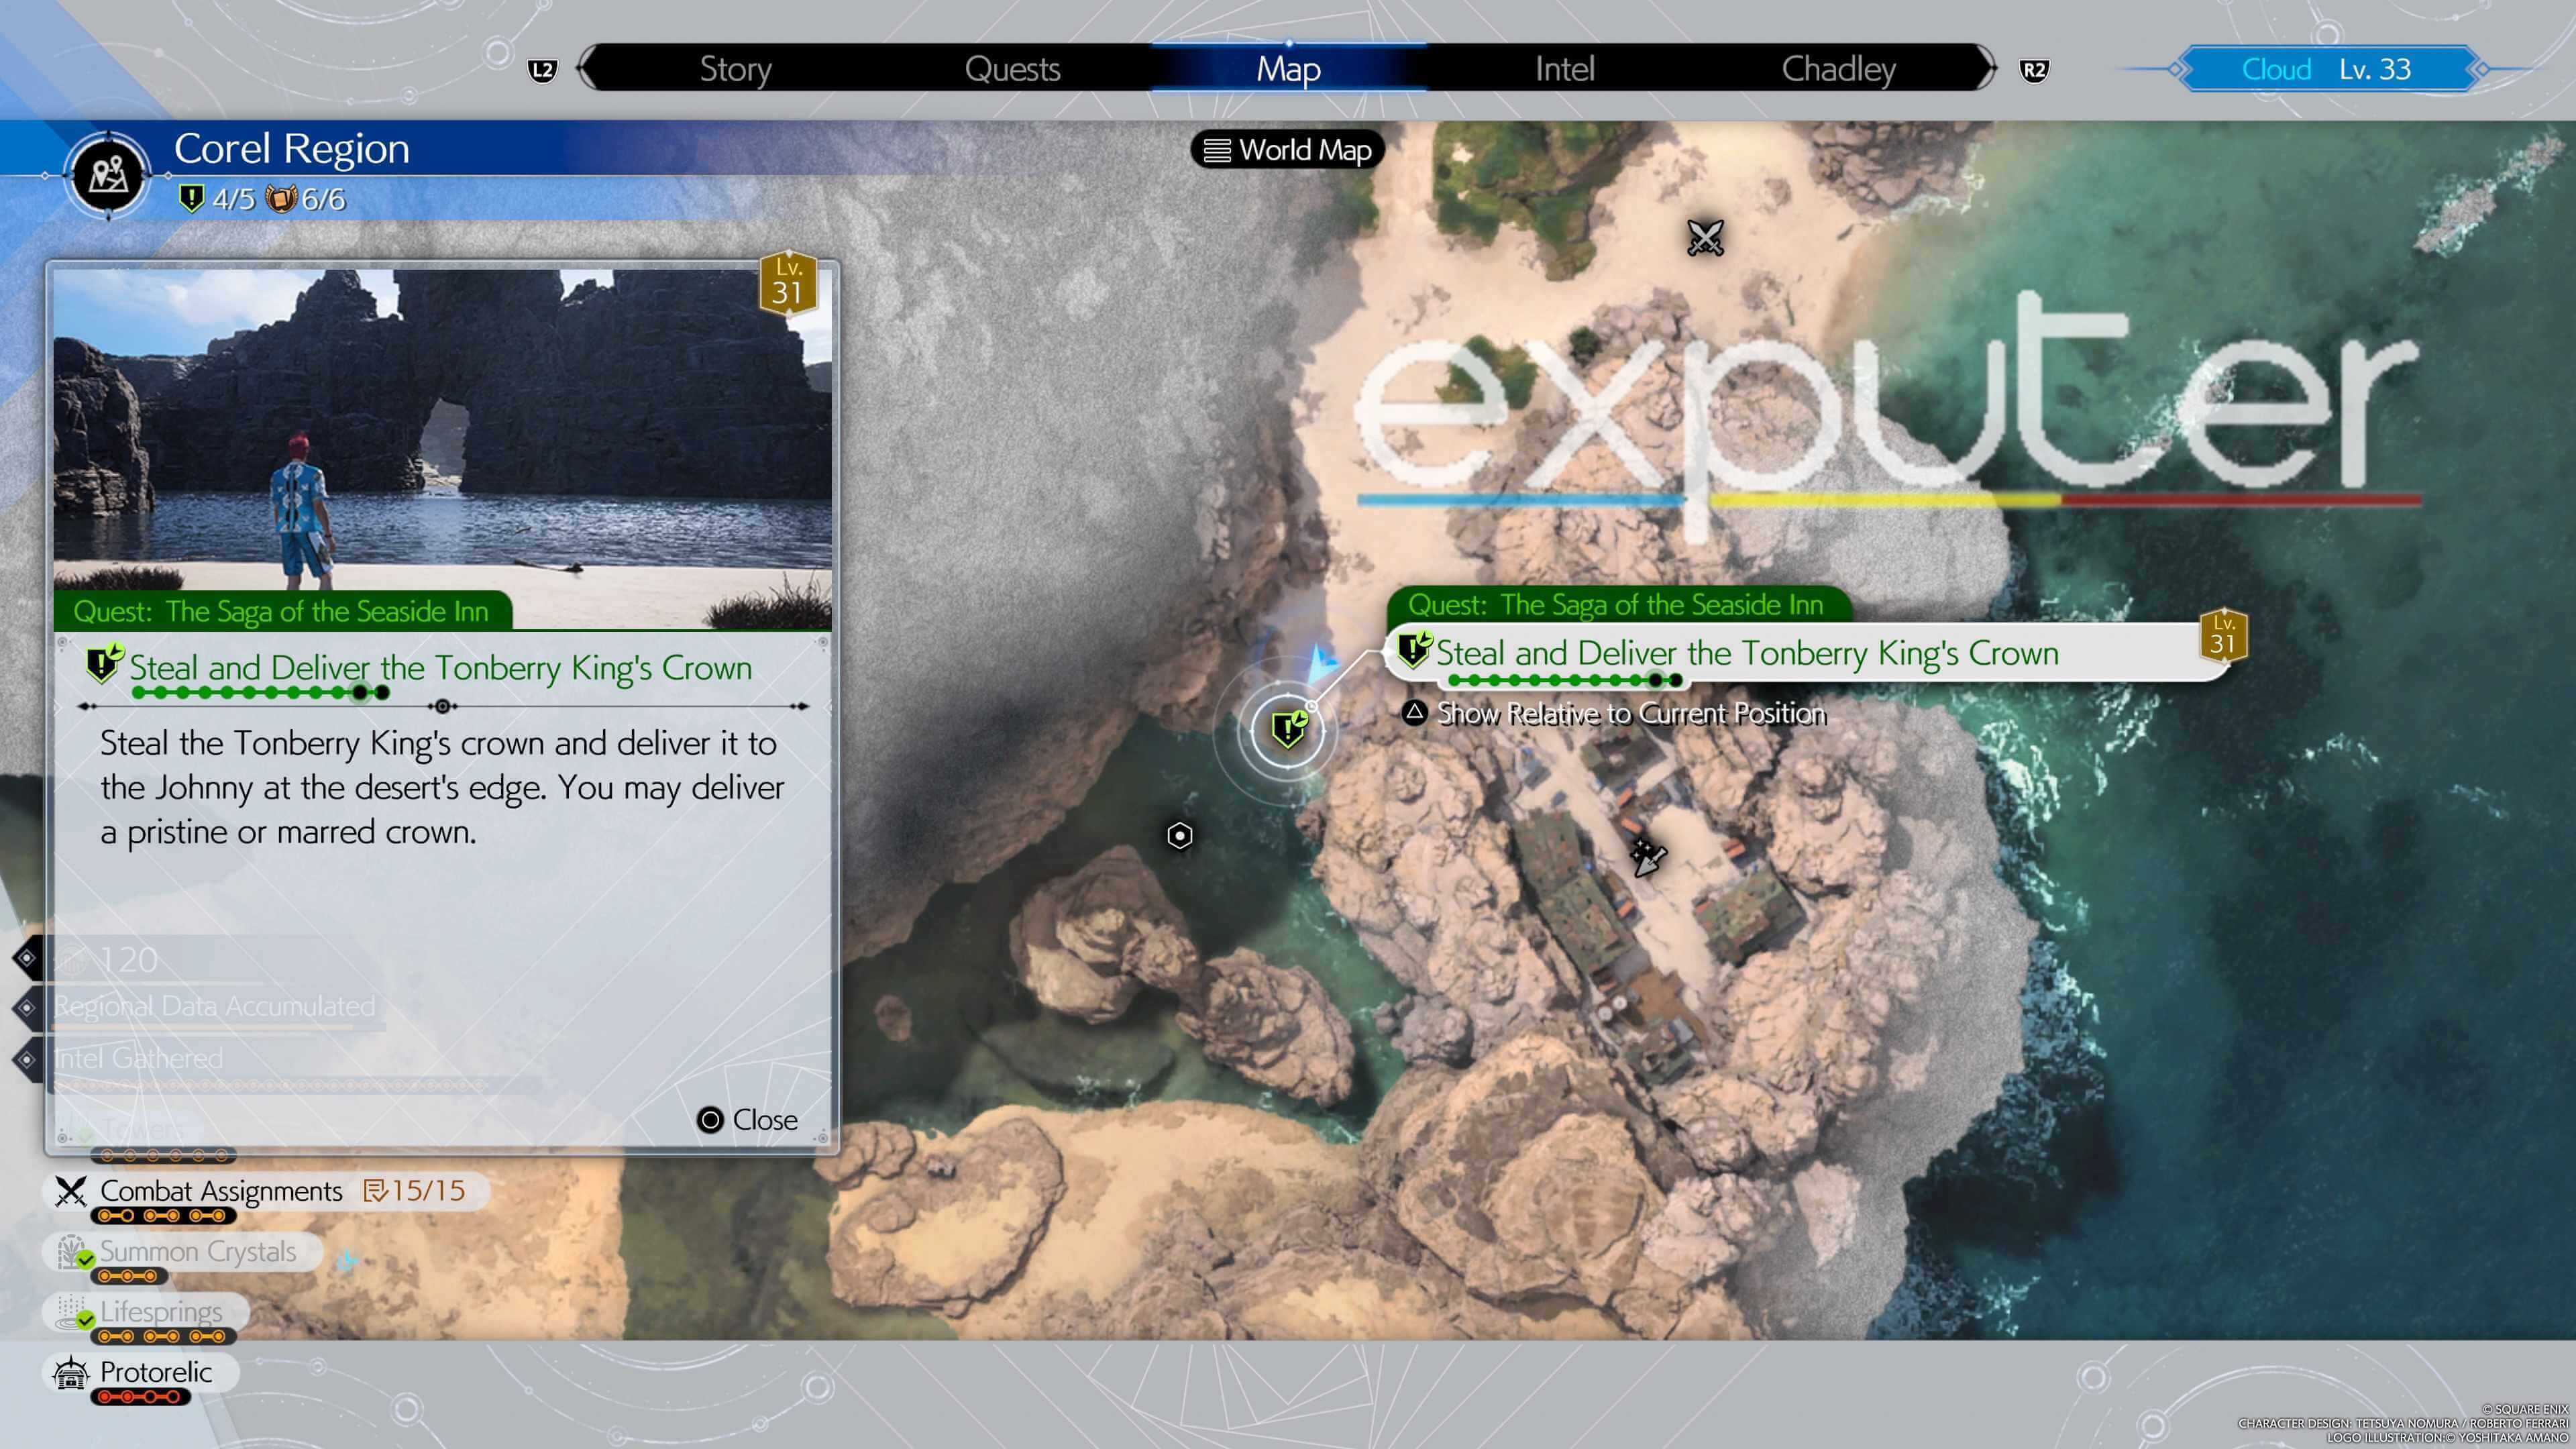
Task: Select Lifesprings list entry
Action: [146, 1311]
